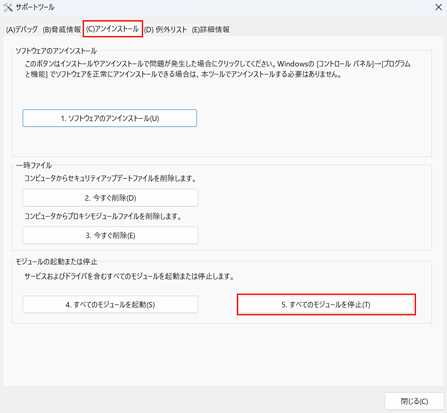Start all modules with すべてのモジュールを起動(S)
This screenshot has height=413, width=447.
(110, 304)
